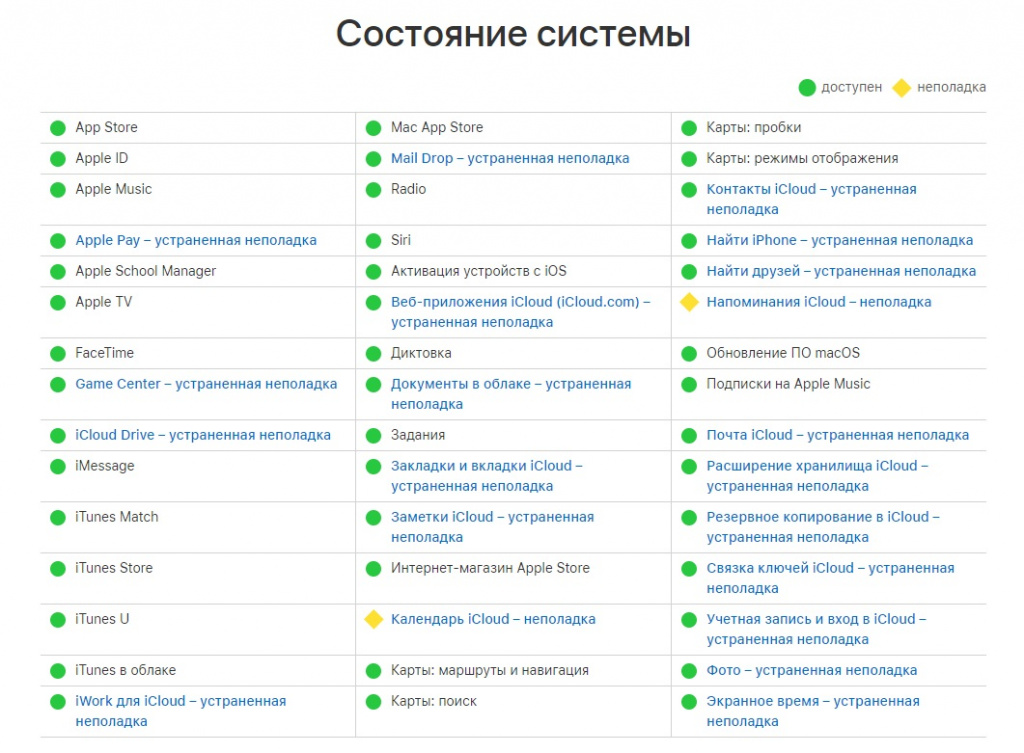This screenshot has height=753, width=1024.
Task: Click the Обновление ПО macOS label
Action: [783, 353]
